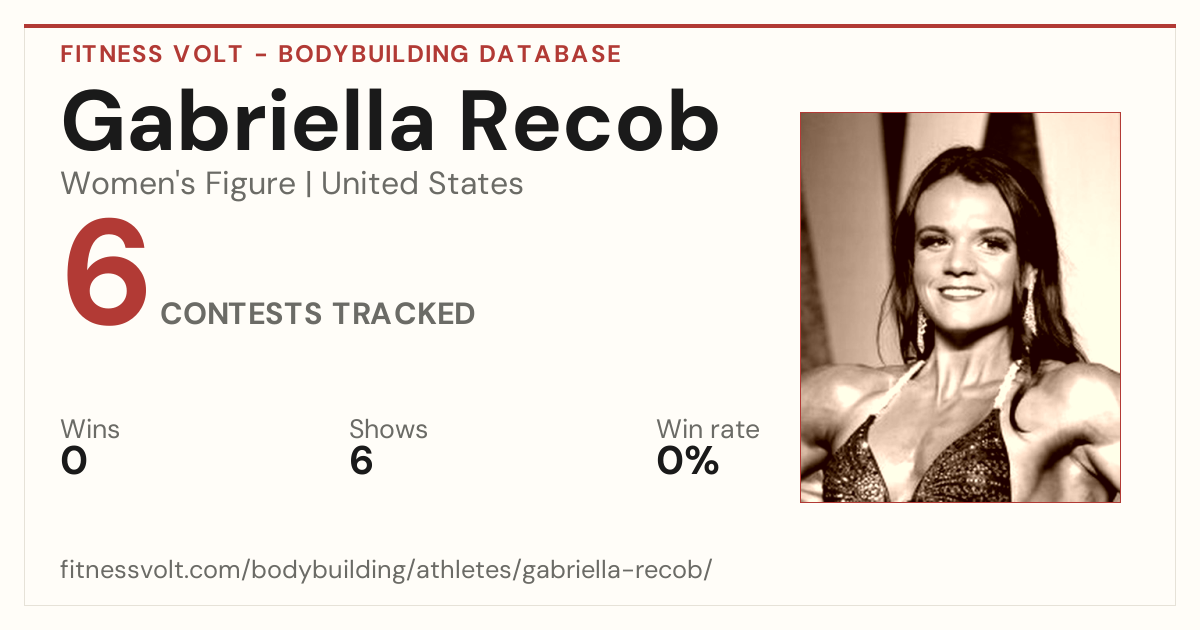Image resolution: width=1200 pixels, height=630 pixels.
Task: Select the large red number 6
Action: (x=106, y=275)
